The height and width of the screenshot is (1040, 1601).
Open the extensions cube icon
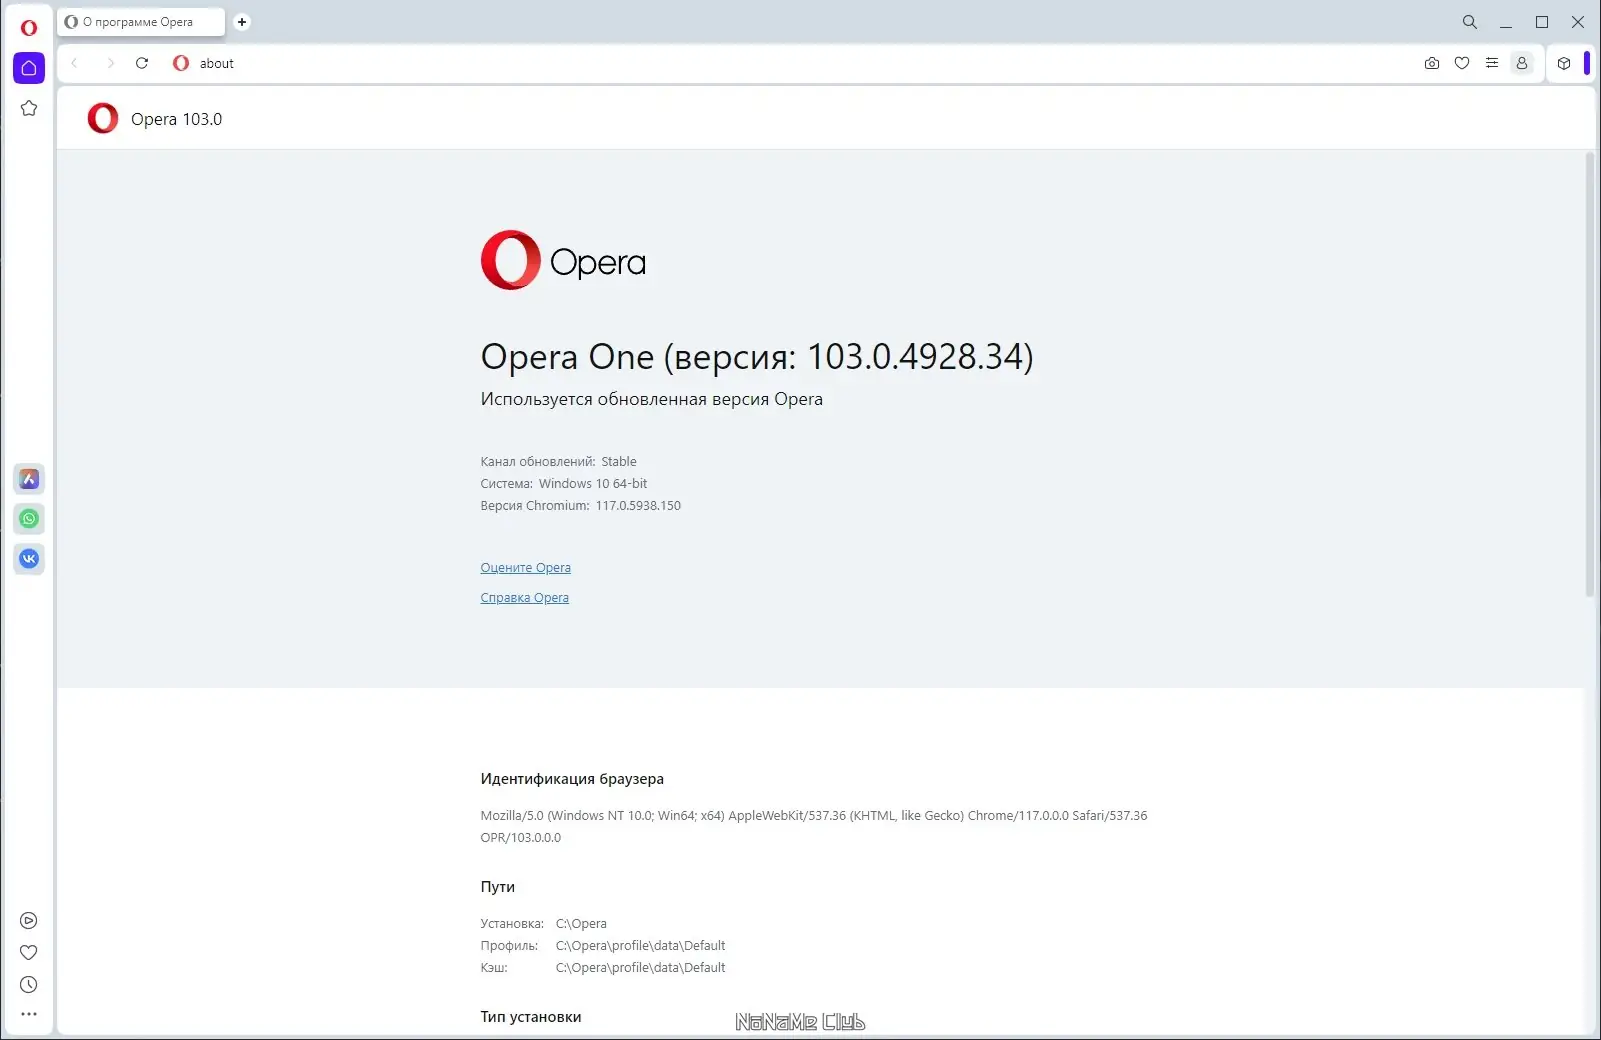pos(1564,63)
